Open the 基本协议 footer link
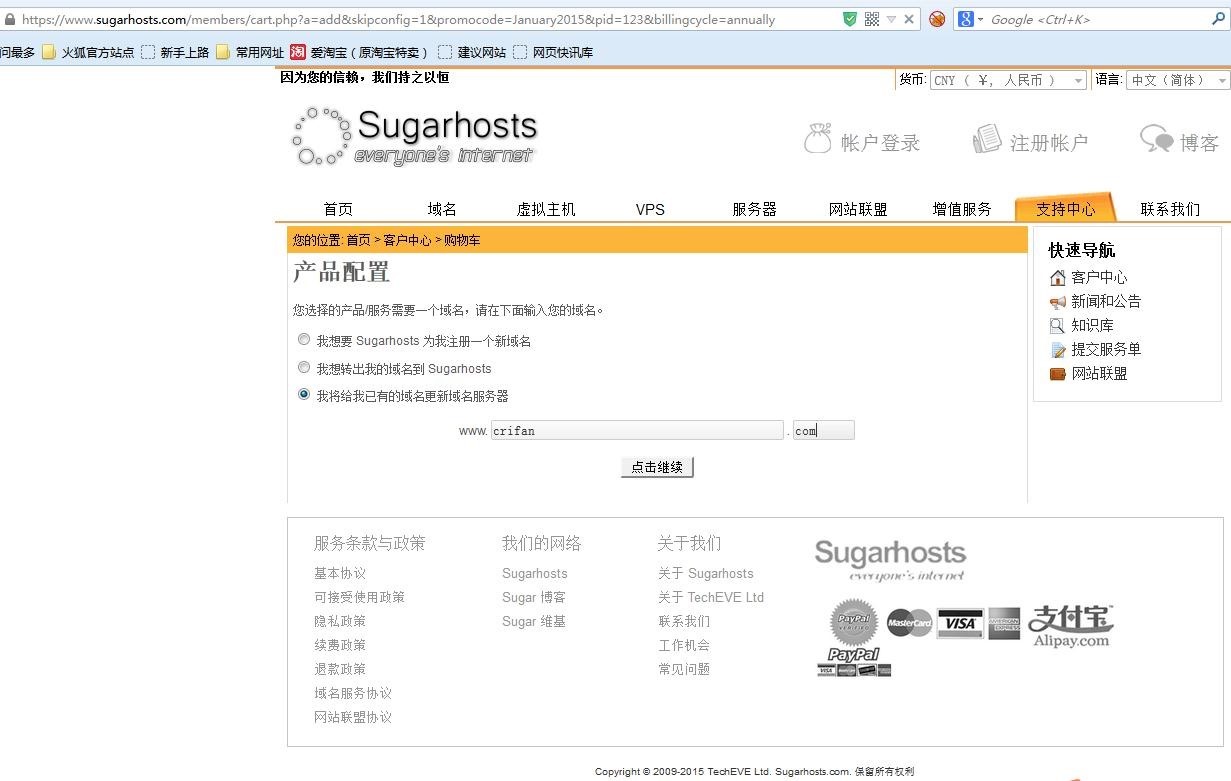Screen dimensions: 1231x781 tap(340, 573)
